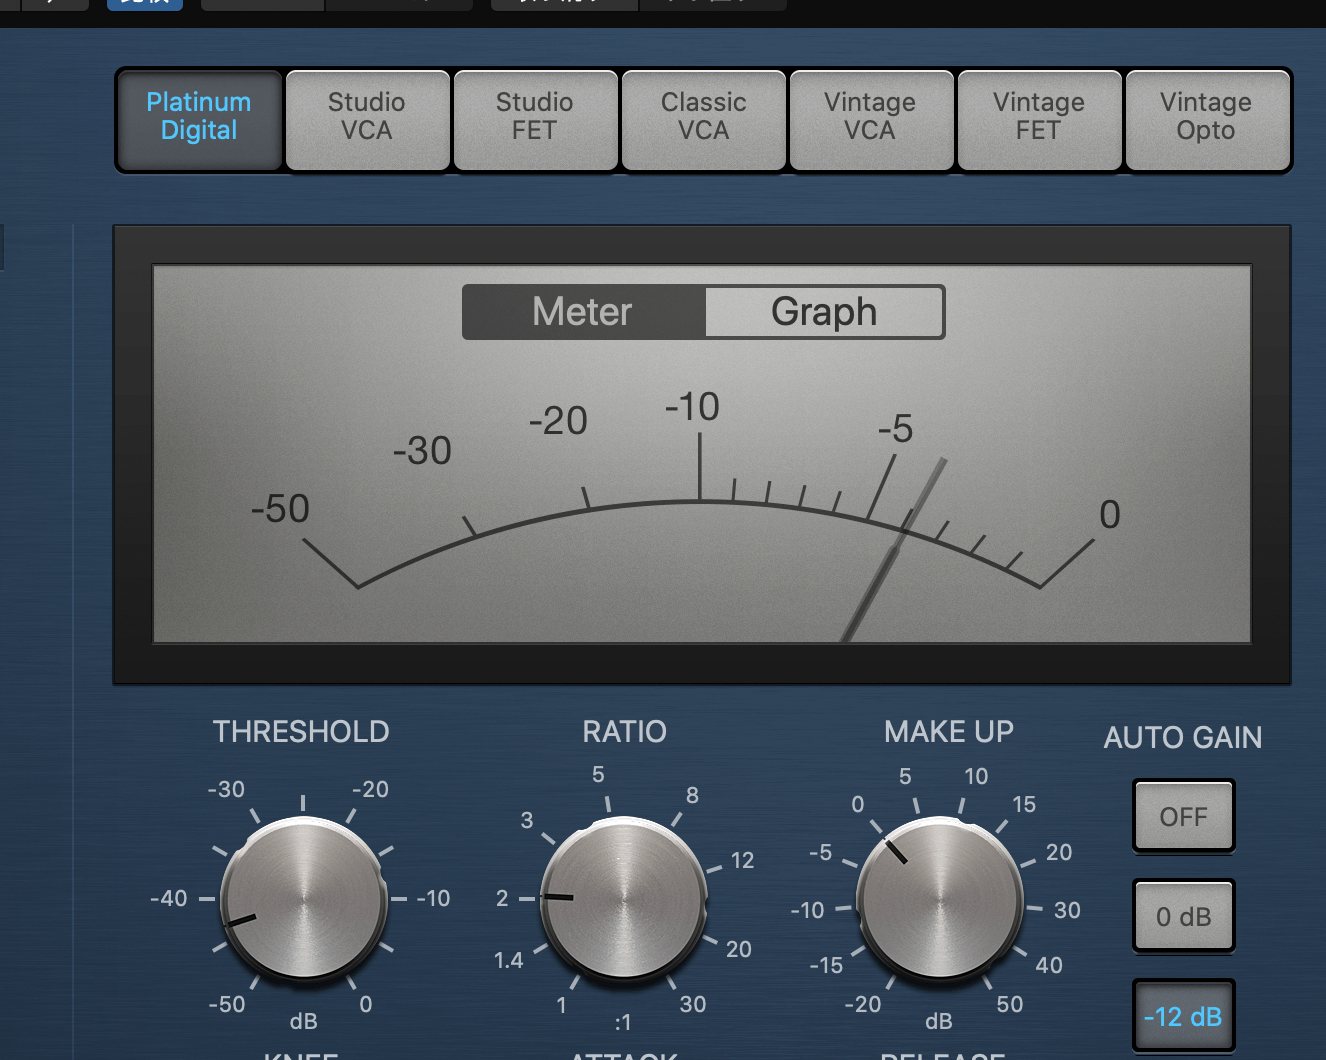Screen dimensions: 1326x1060
Task: Click the 30 label on Ratio dial
Action: 693,1004
